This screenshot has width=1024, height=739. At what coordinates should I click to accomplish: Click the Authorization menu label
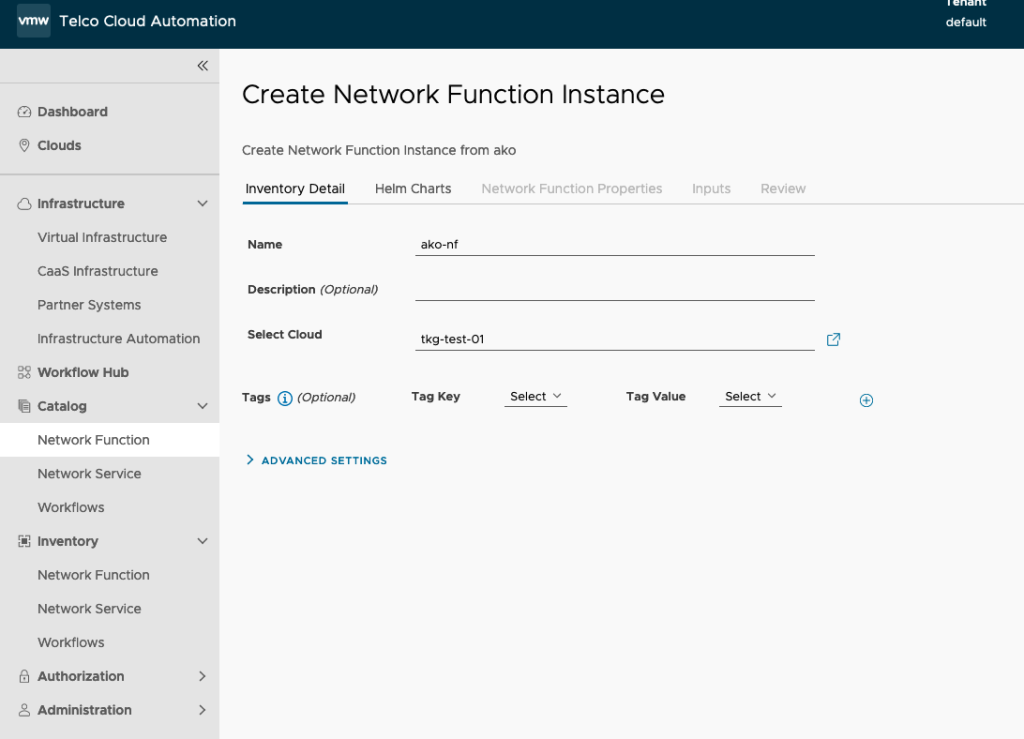coord(81,676)
